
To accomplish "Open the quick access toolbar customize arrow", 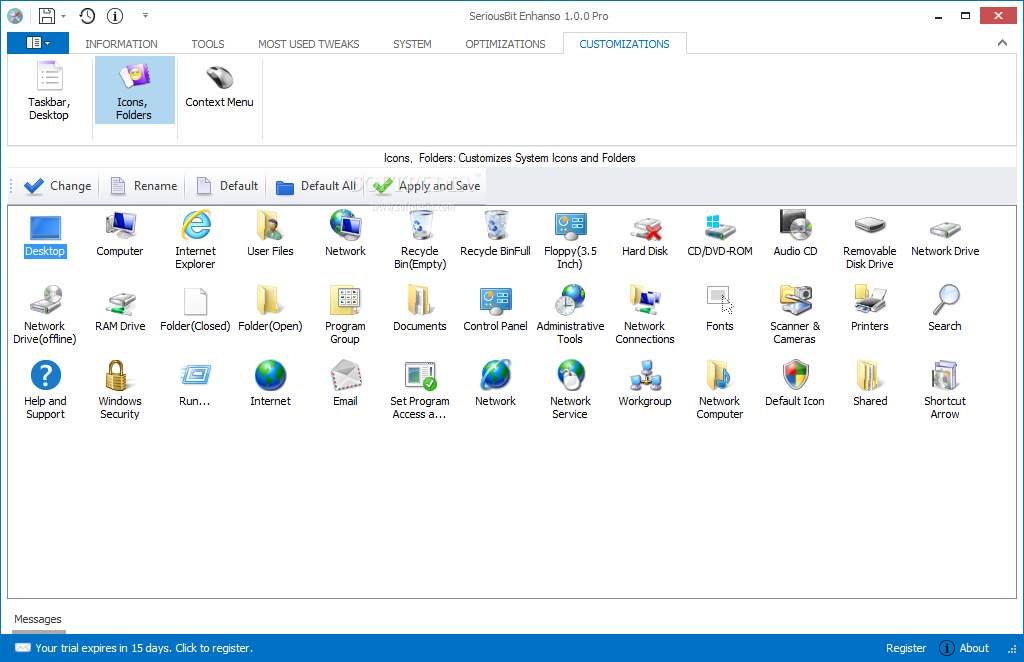I will (x=145, y=16).
